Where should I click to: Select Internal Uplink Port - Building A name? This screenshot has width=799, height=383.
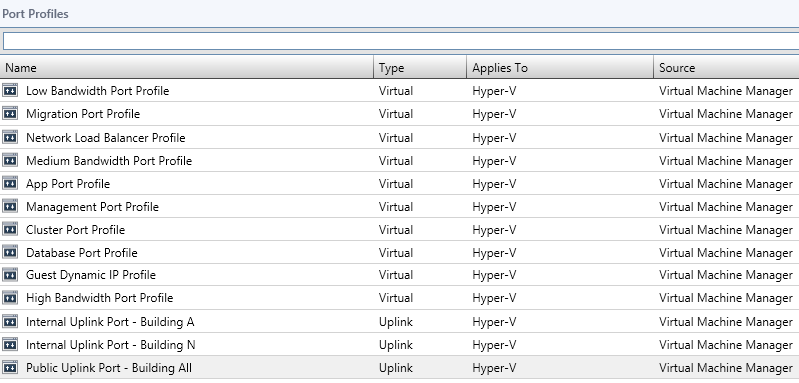[x=110, y=322]
